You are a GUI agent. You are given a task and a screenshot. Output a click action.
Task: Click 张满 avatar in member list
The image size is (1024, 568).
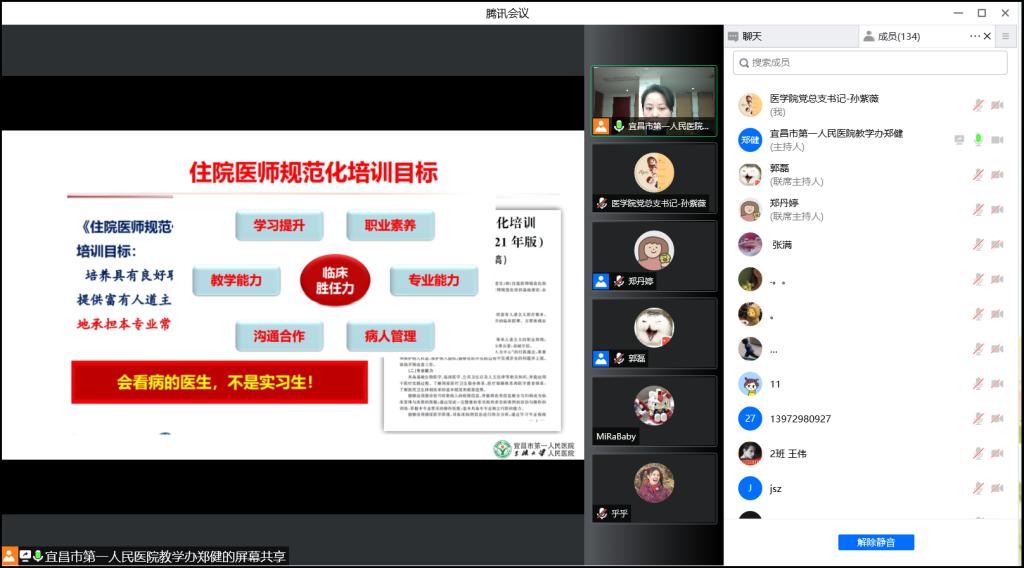pos(750,244)
